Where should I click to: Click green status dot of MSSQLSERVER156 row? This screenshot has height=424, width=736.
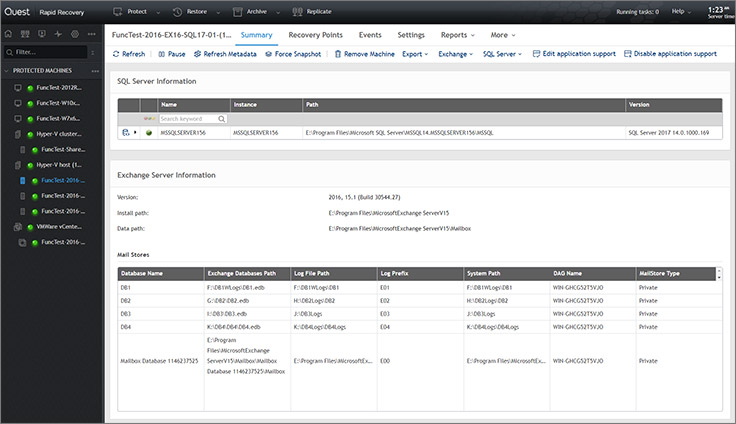tap(149, 133)
